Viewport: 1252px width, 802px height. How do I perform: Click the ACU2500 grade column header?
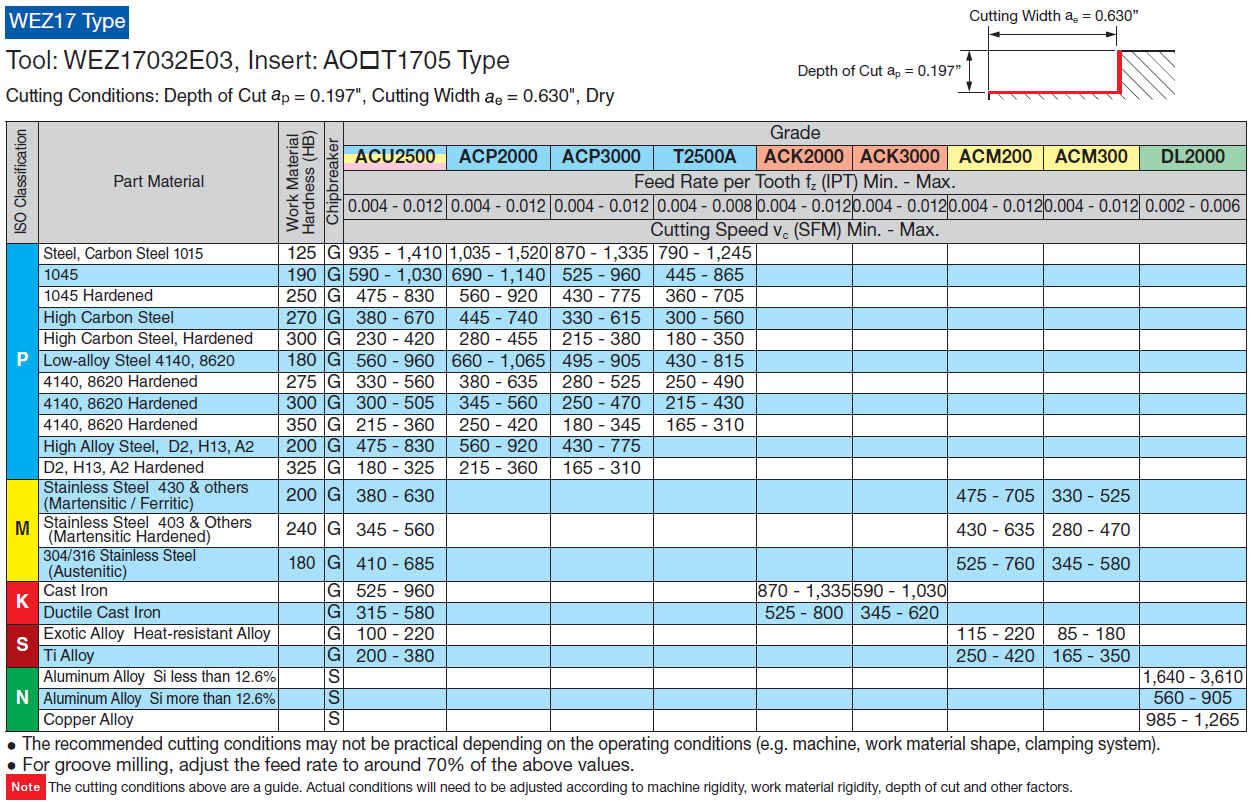tap(395, 156)
